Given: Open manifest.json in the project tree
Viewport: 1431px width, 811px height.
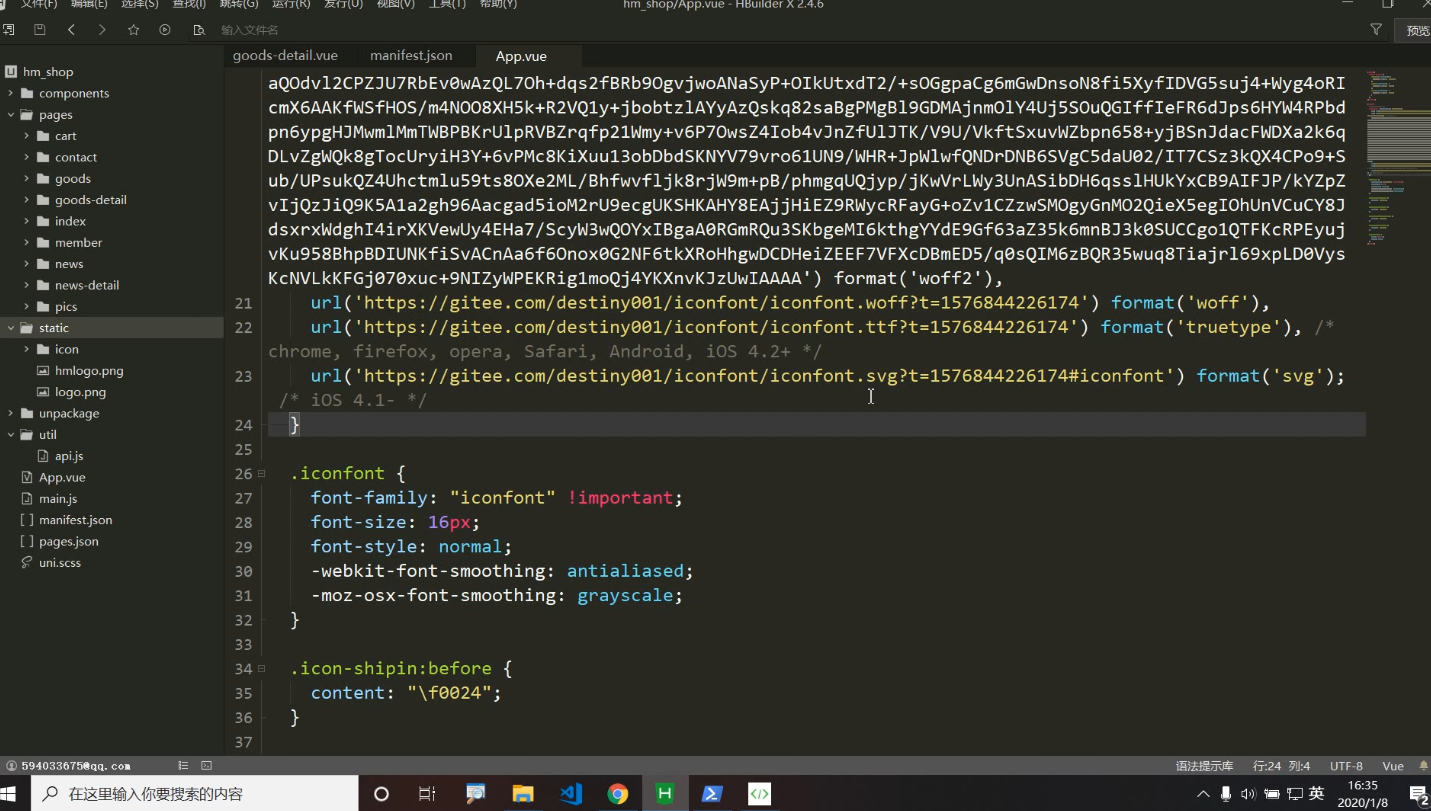Looking at the screenshot, I should tap(75, 520).
